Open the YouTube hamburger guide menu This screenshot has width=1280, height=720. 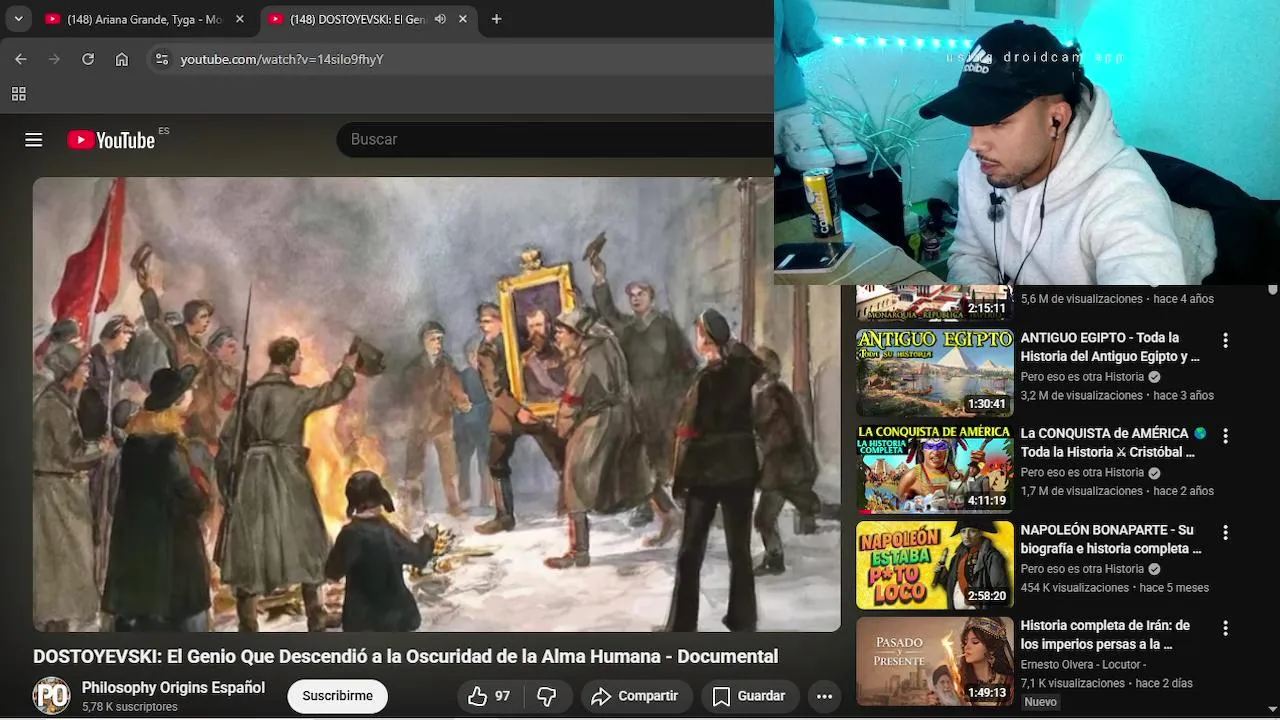34,140
